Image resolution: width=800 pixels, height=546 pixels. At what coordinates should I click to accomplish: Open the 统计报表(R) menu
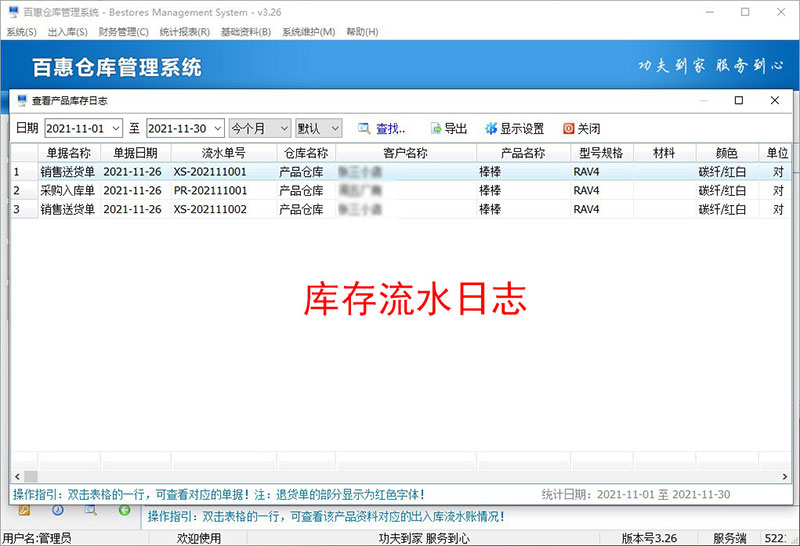(185, 32)
